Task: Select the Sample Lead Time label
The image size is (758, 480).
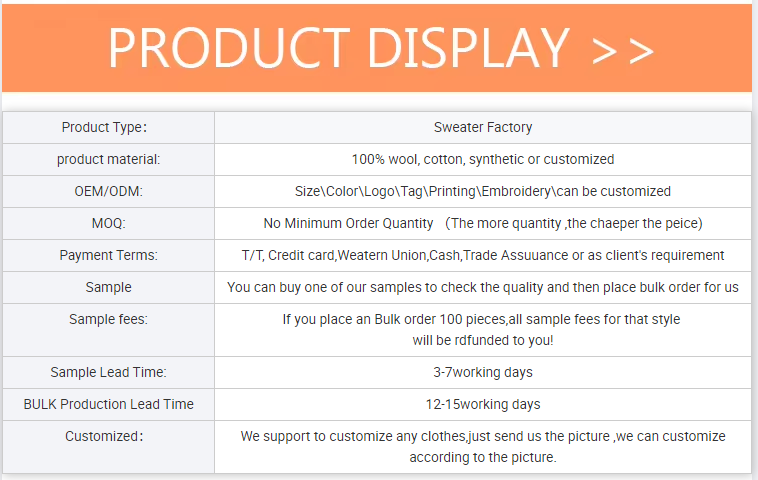Action: click(x=108, y=372)
